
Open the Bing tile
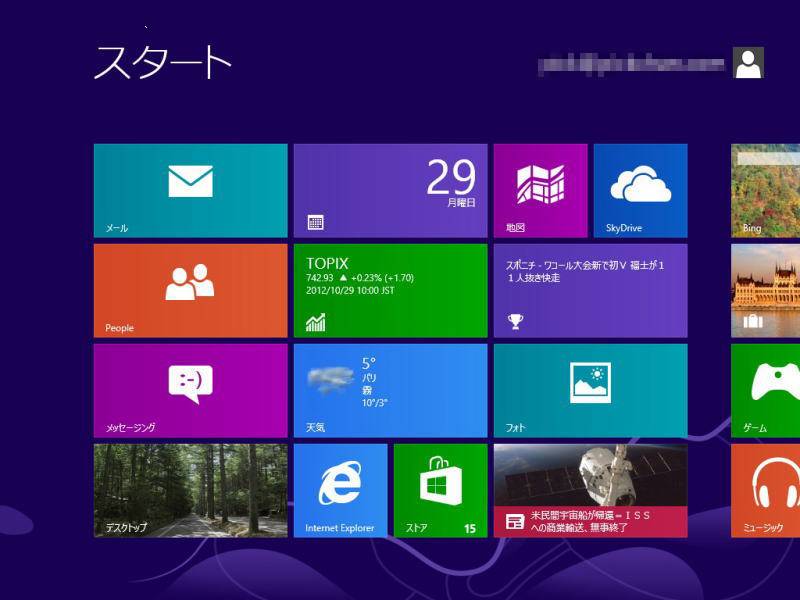(765, 190)
